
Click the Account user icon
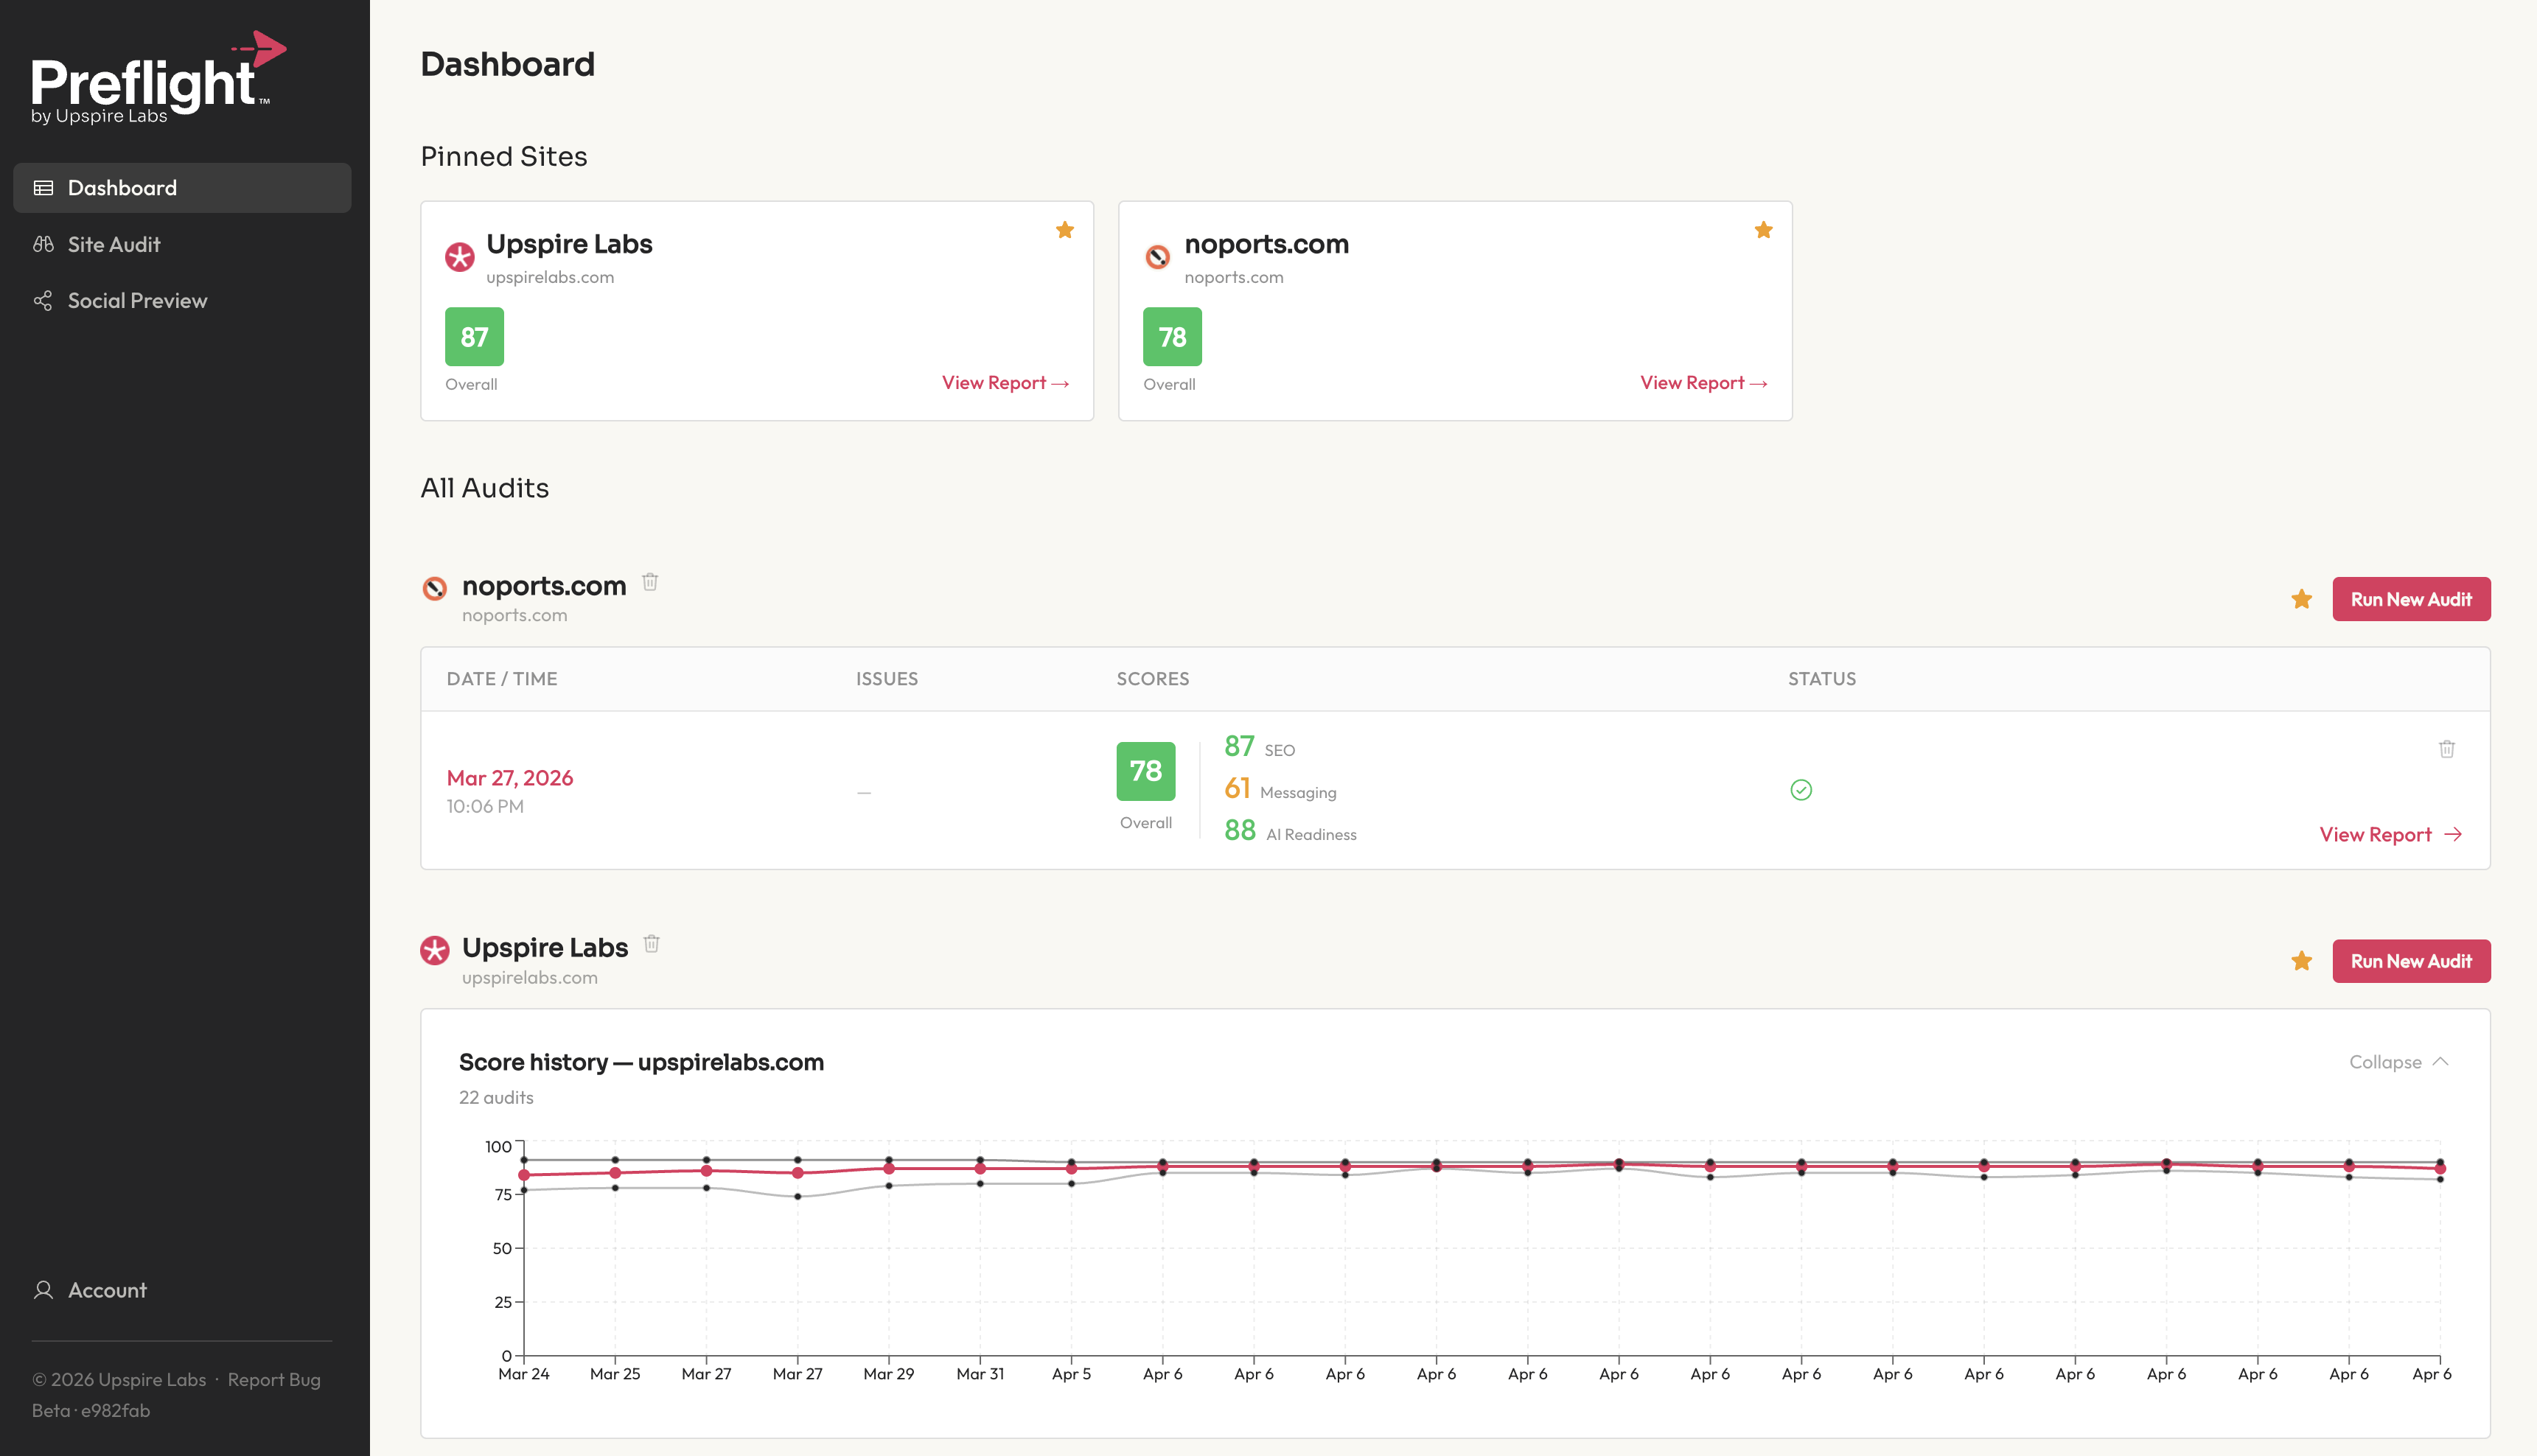click(x=43, y=1290)
